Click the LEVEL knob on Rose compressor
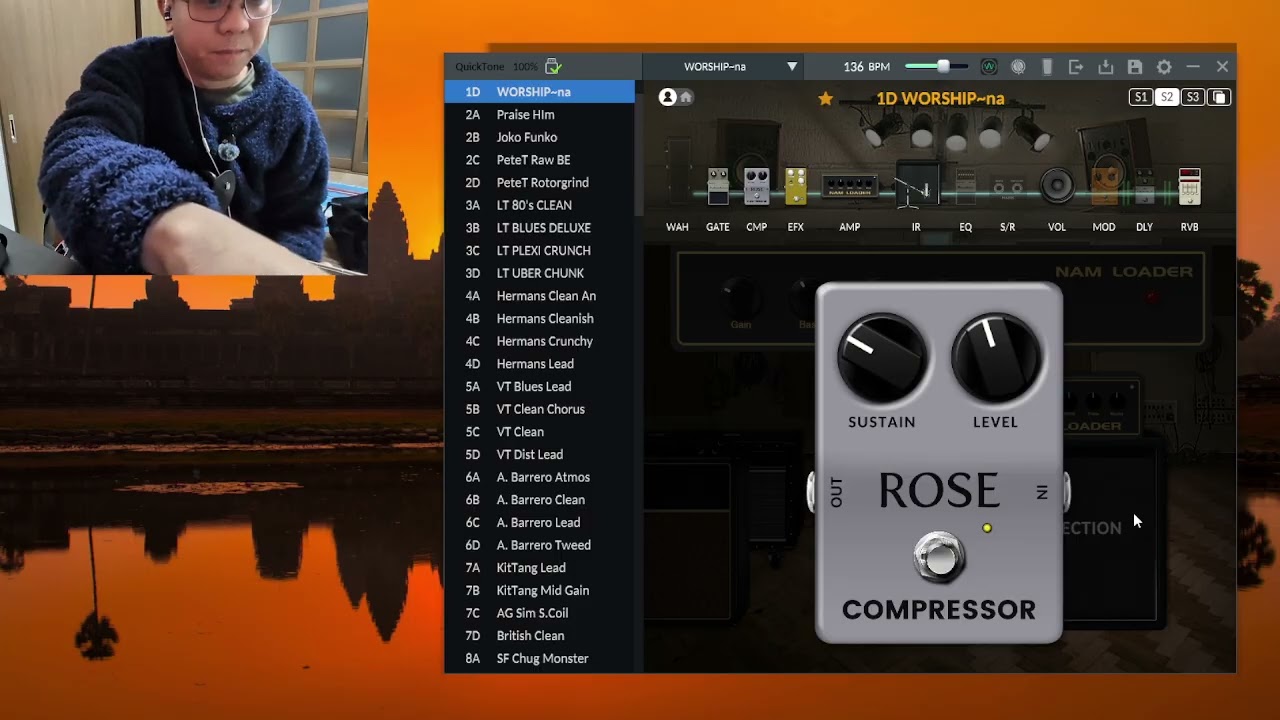1280x720 pixels. click(x=996, y=360)
